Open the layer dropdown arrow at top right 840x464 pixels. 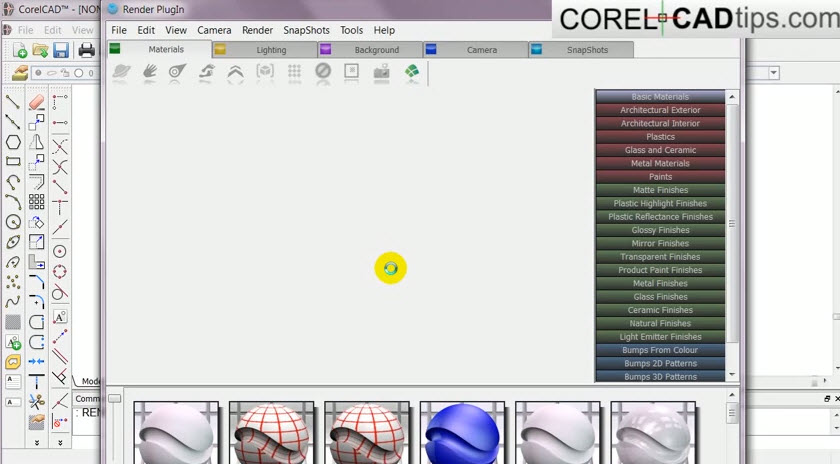(x=774, y=73)
